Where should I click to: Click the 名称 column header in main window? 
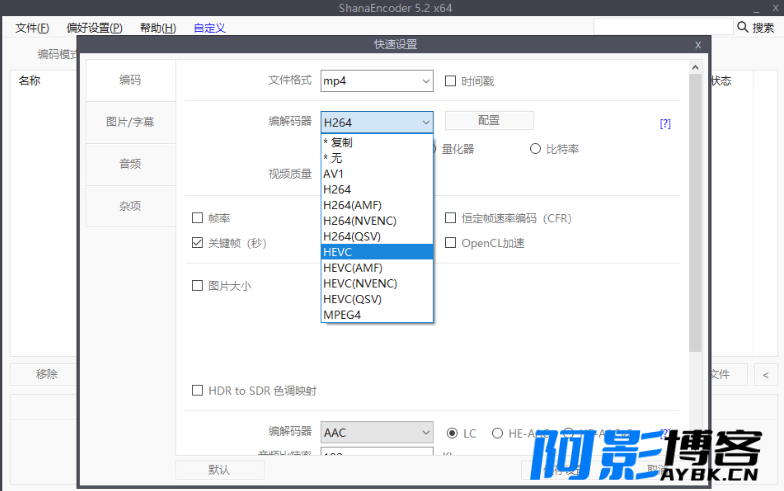tap(30, 80)
